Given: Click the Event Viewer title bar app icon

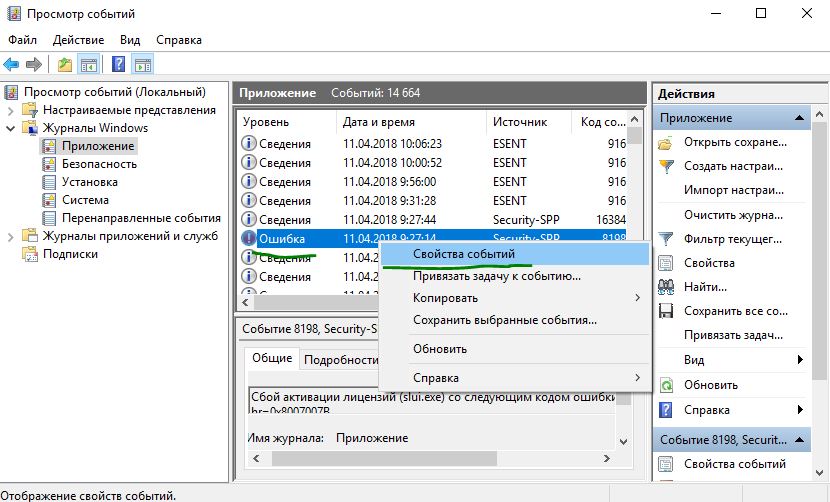Looking at the screenshot, I should [x=14, y=13].
